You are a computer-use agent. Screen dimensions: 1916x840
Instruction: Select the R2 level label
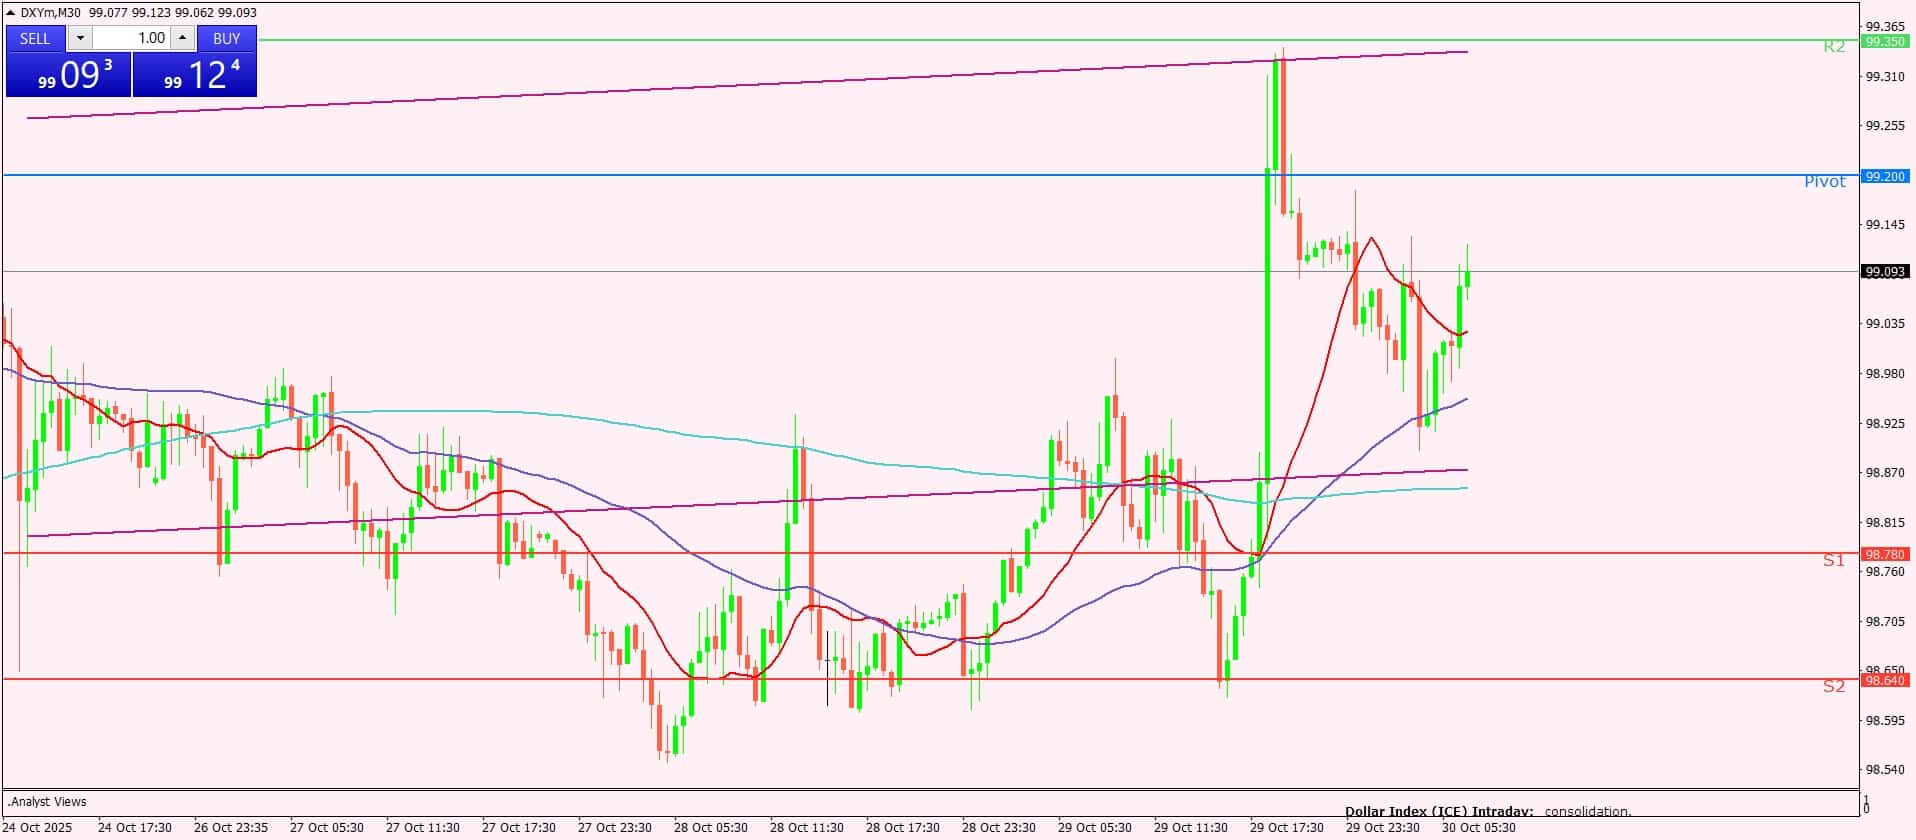1834,46
